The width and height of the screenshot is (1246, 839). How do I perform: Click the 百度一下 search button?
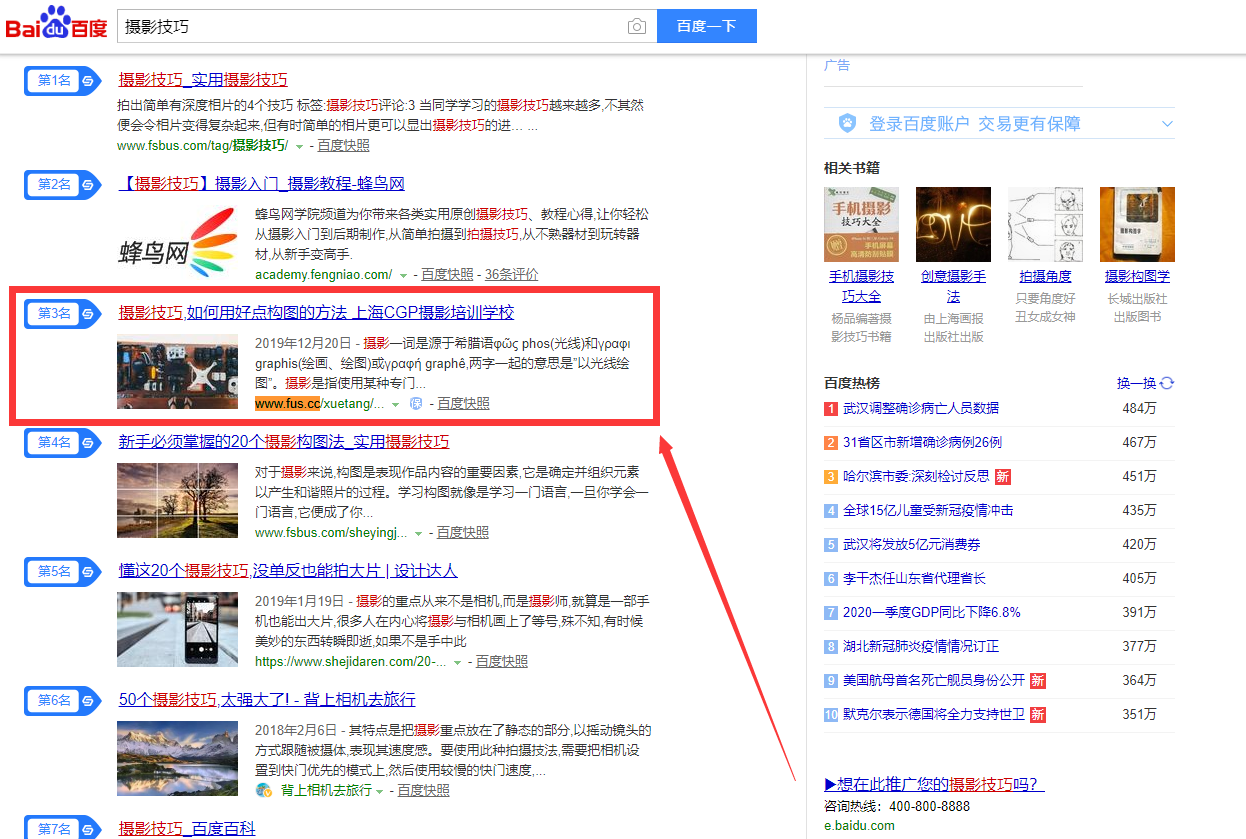(707, 27)
